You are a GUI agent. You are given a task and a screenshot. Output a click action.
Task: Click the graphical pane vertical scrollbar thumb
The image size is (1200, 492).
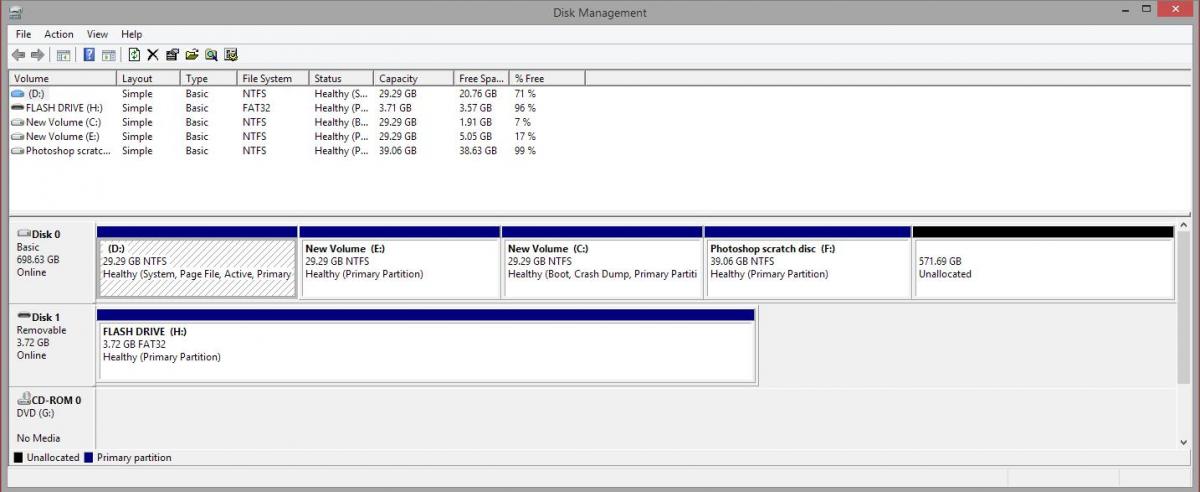pyautogui.click(x=1185, y=307)
